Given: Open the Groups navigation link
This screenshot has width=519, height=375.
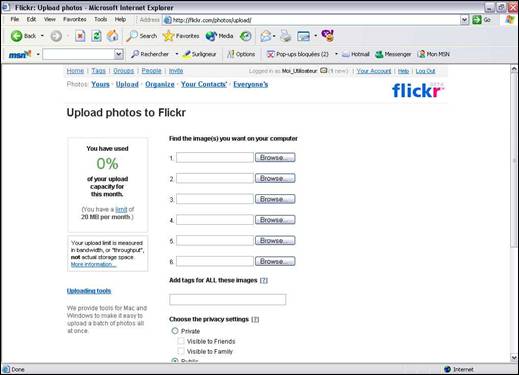Looking at the screenshot, I should click(x=123, y=71).
